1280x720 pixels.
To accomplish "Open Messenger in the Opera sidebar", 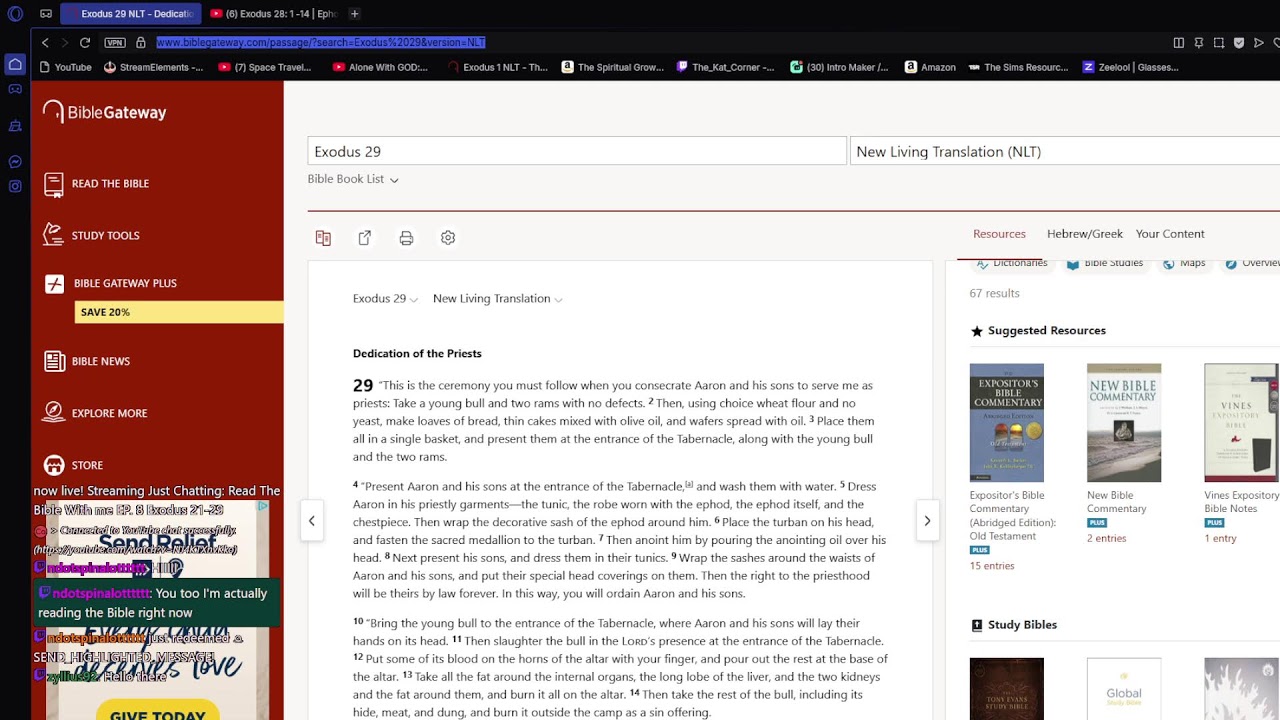I will 15,161.
